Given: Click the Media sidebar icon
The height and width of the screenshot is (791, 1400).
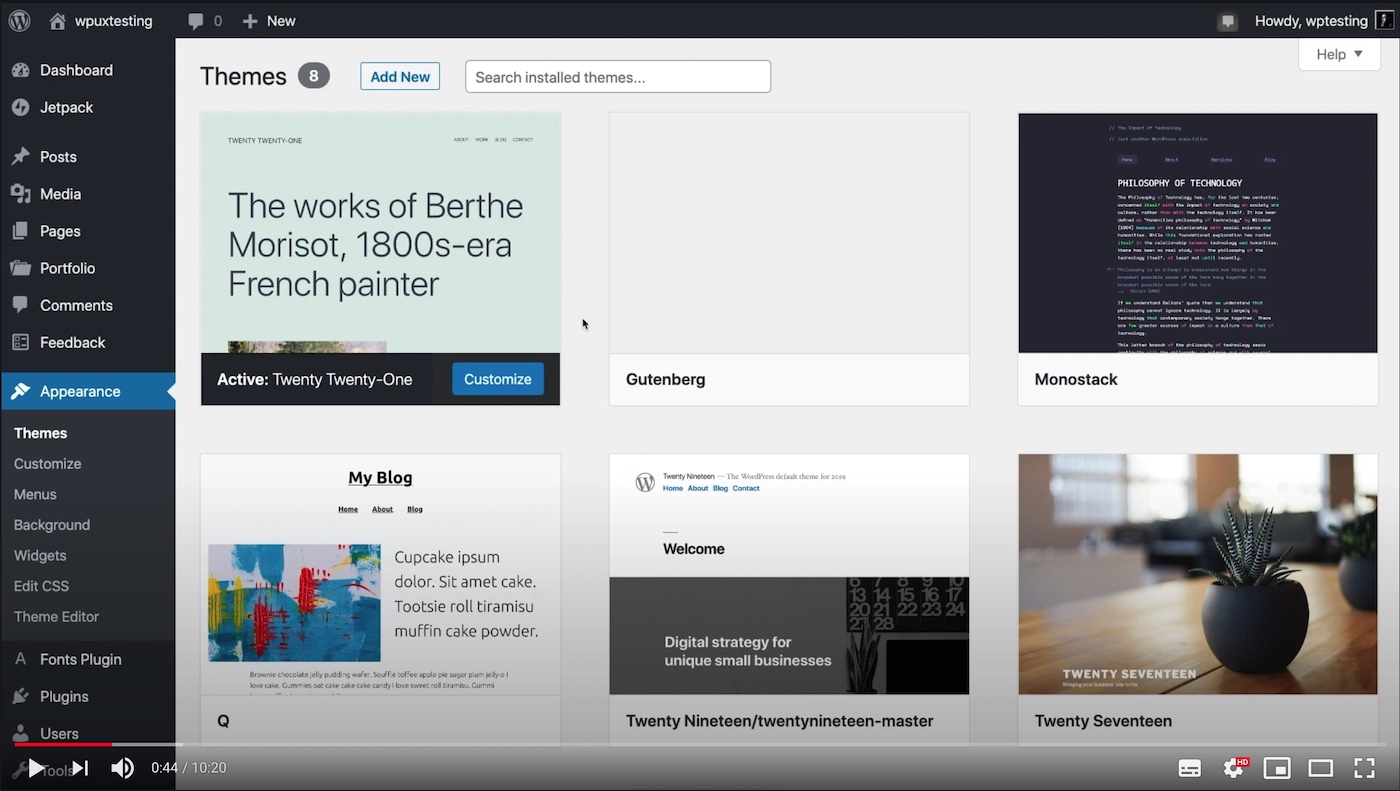Looking at the screenshot, I should click(x=20, y=194).
